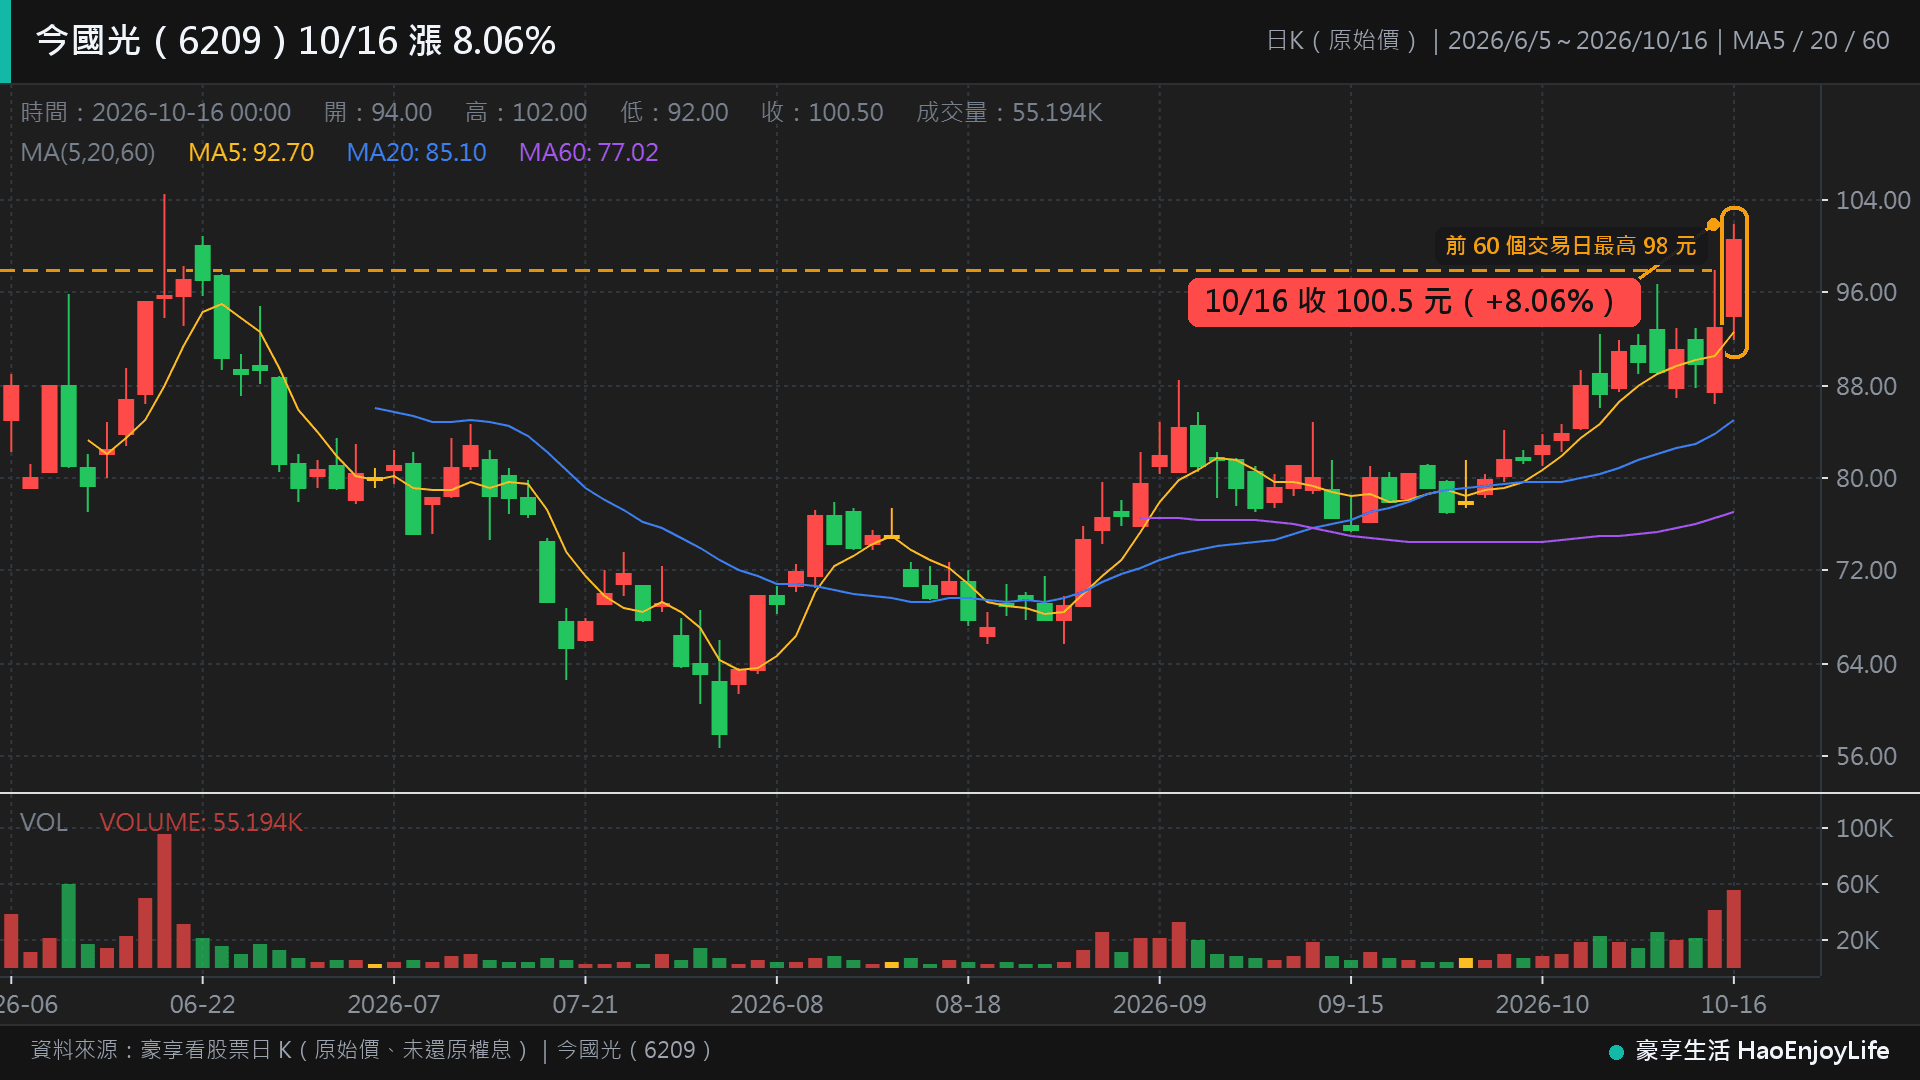Click the date range text 2026/6/5～2026/10/16

pyautogui.click(x=1577, y=41)
